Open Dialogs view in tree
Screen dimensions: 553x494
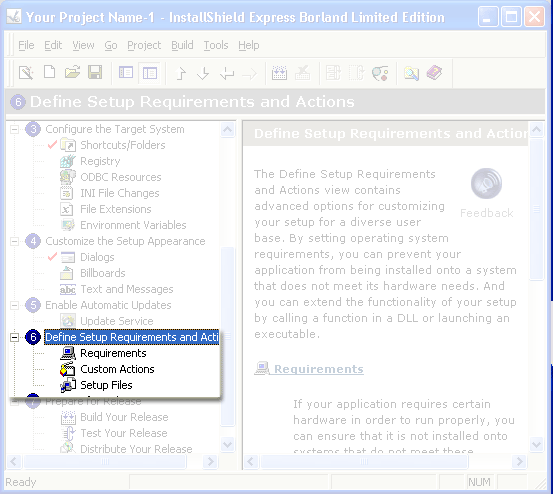tap(97, 257)
